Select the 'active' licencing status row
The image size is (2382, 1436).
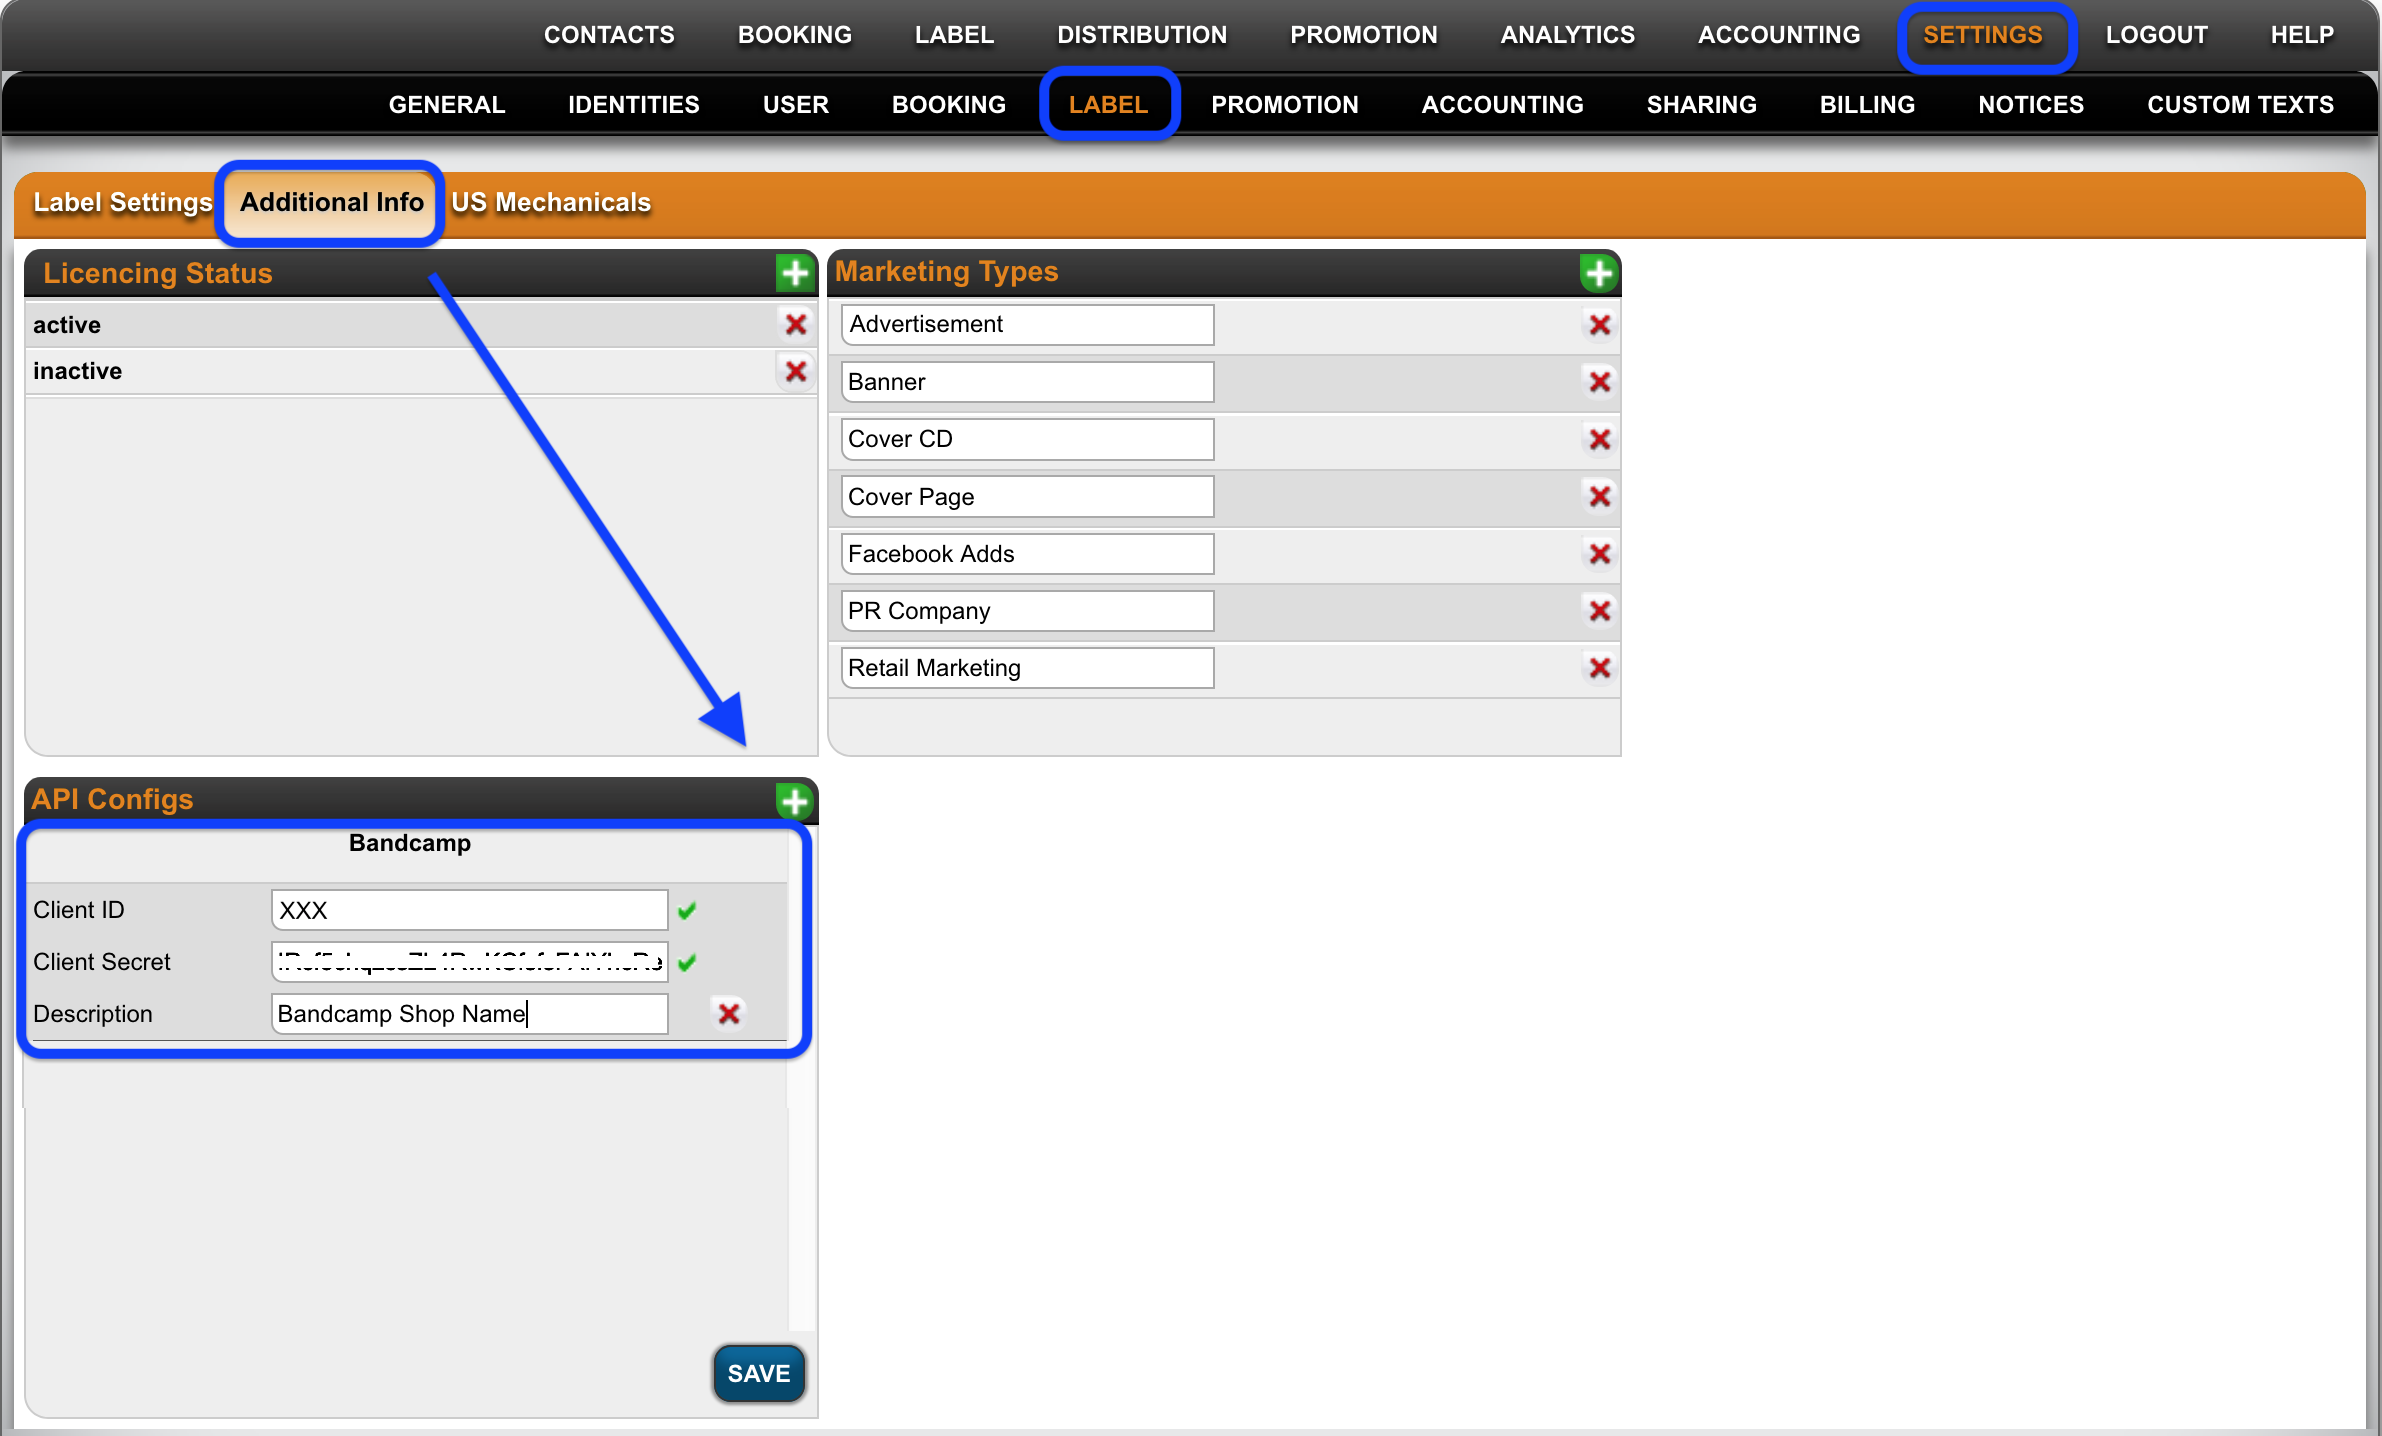coord(421,325)
